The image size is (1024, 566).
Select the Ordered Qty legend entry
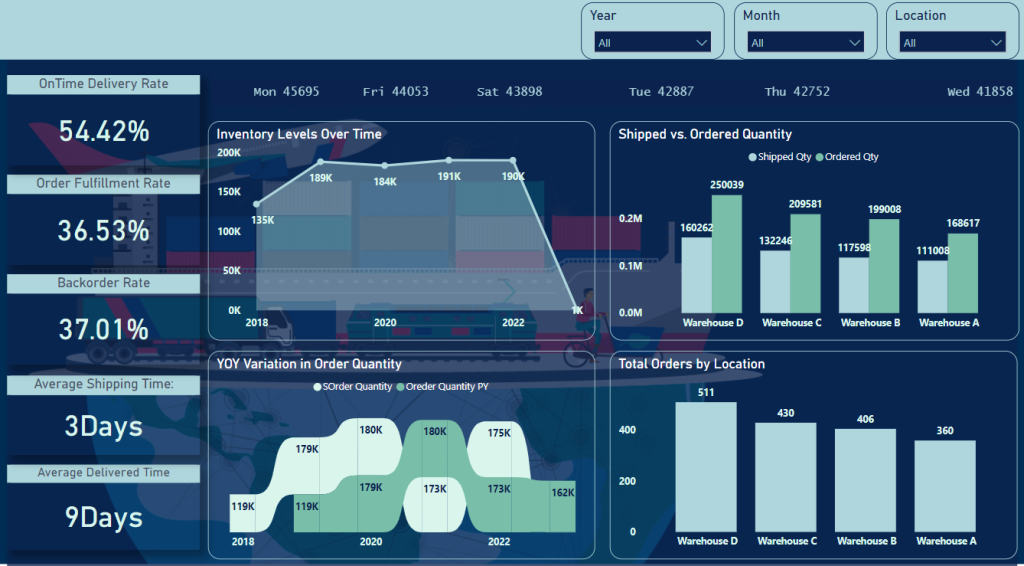(820, 157)
